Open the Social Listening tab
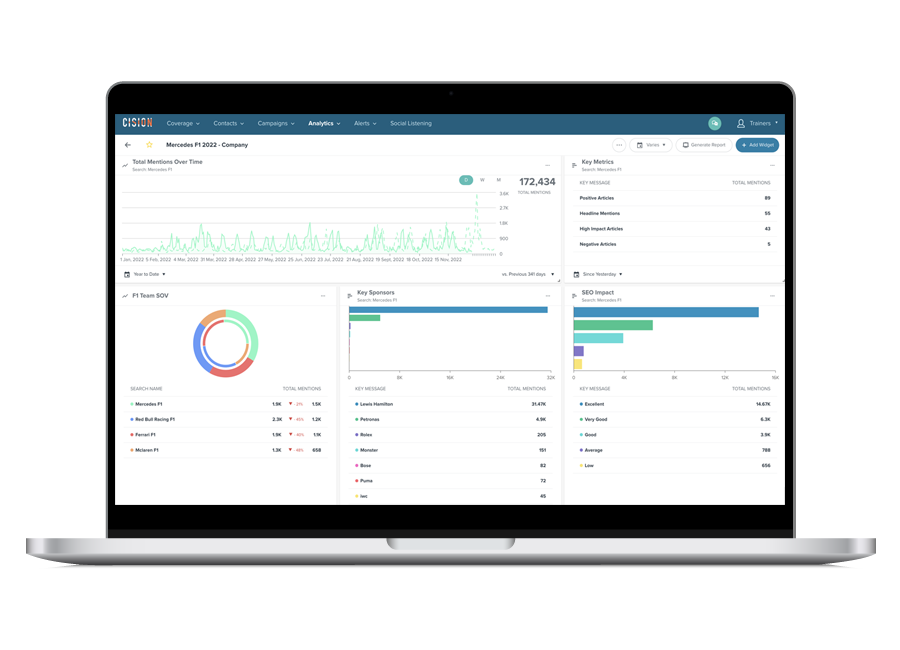This screenshot has height=650, width=900. [411, 123]
